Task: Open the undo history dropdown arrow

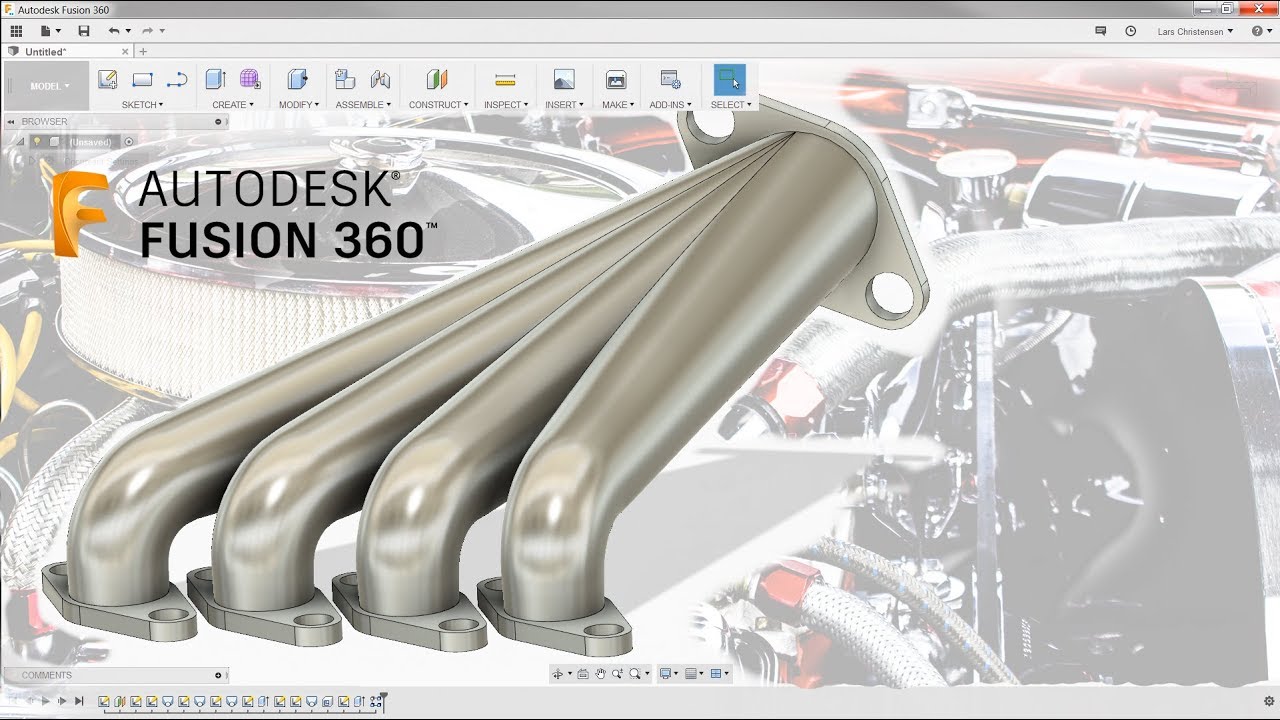Action: (x=128, y=31)
